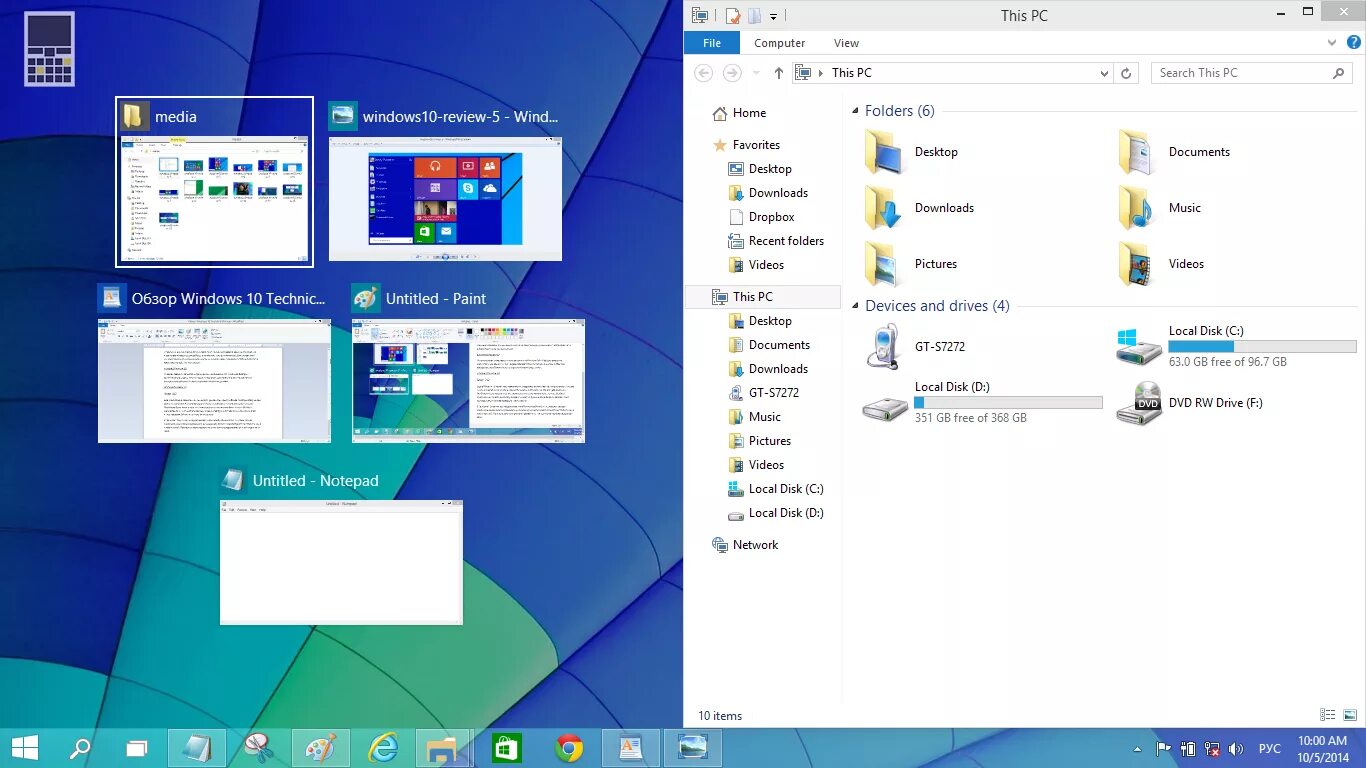Select the Music folder icon
The image size is (1366, 768).
click(1137, 208)
